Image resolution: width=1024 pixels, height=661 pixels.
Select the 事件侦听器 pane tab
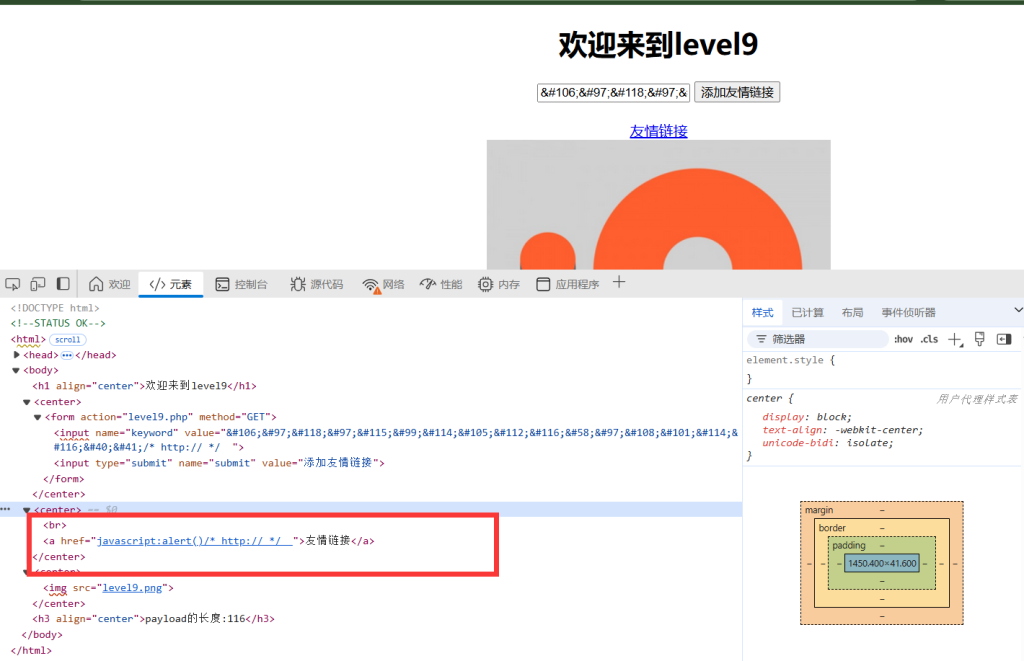click(908, 312)
